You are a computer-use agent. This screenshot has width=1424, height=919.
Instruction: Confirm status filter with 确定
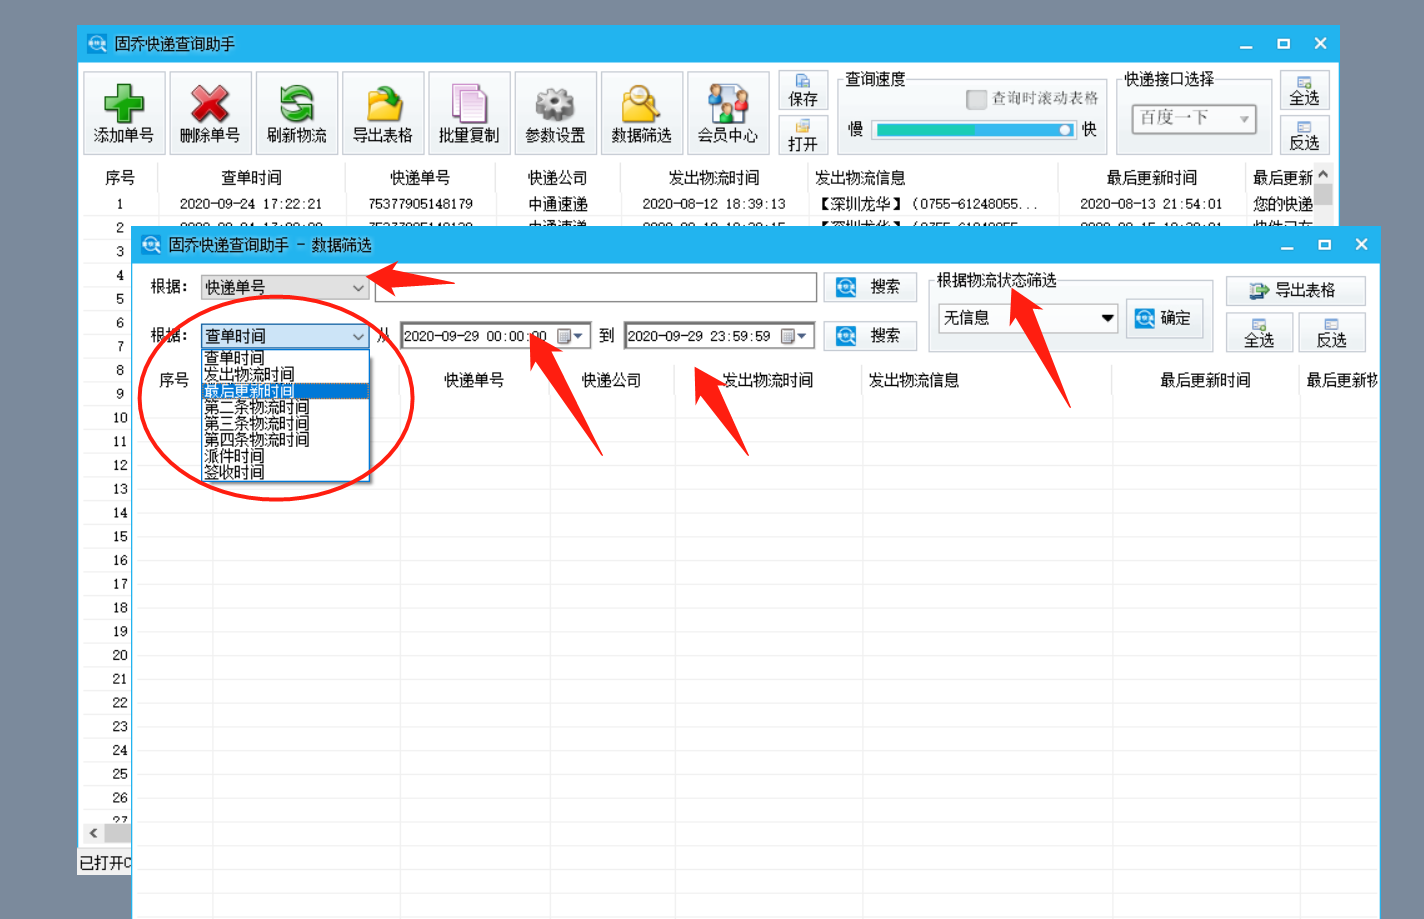(1164, 318)
